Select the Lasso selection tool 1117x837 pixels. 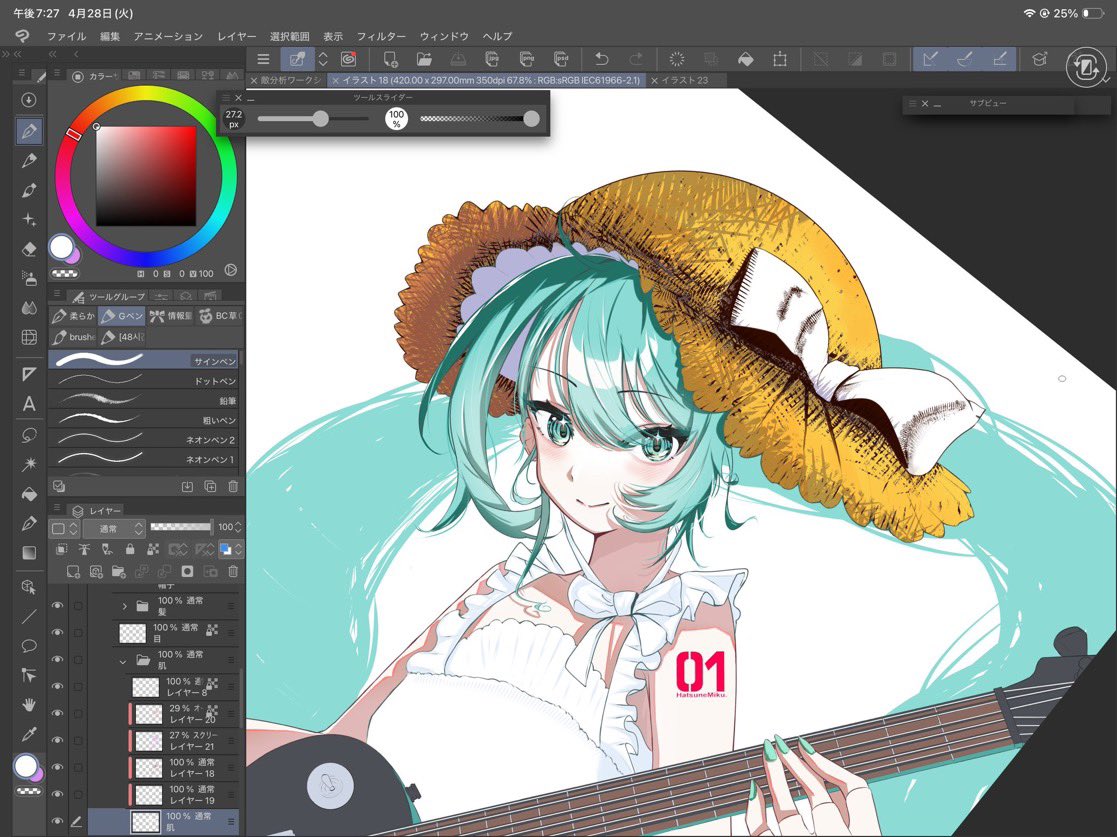29,435
